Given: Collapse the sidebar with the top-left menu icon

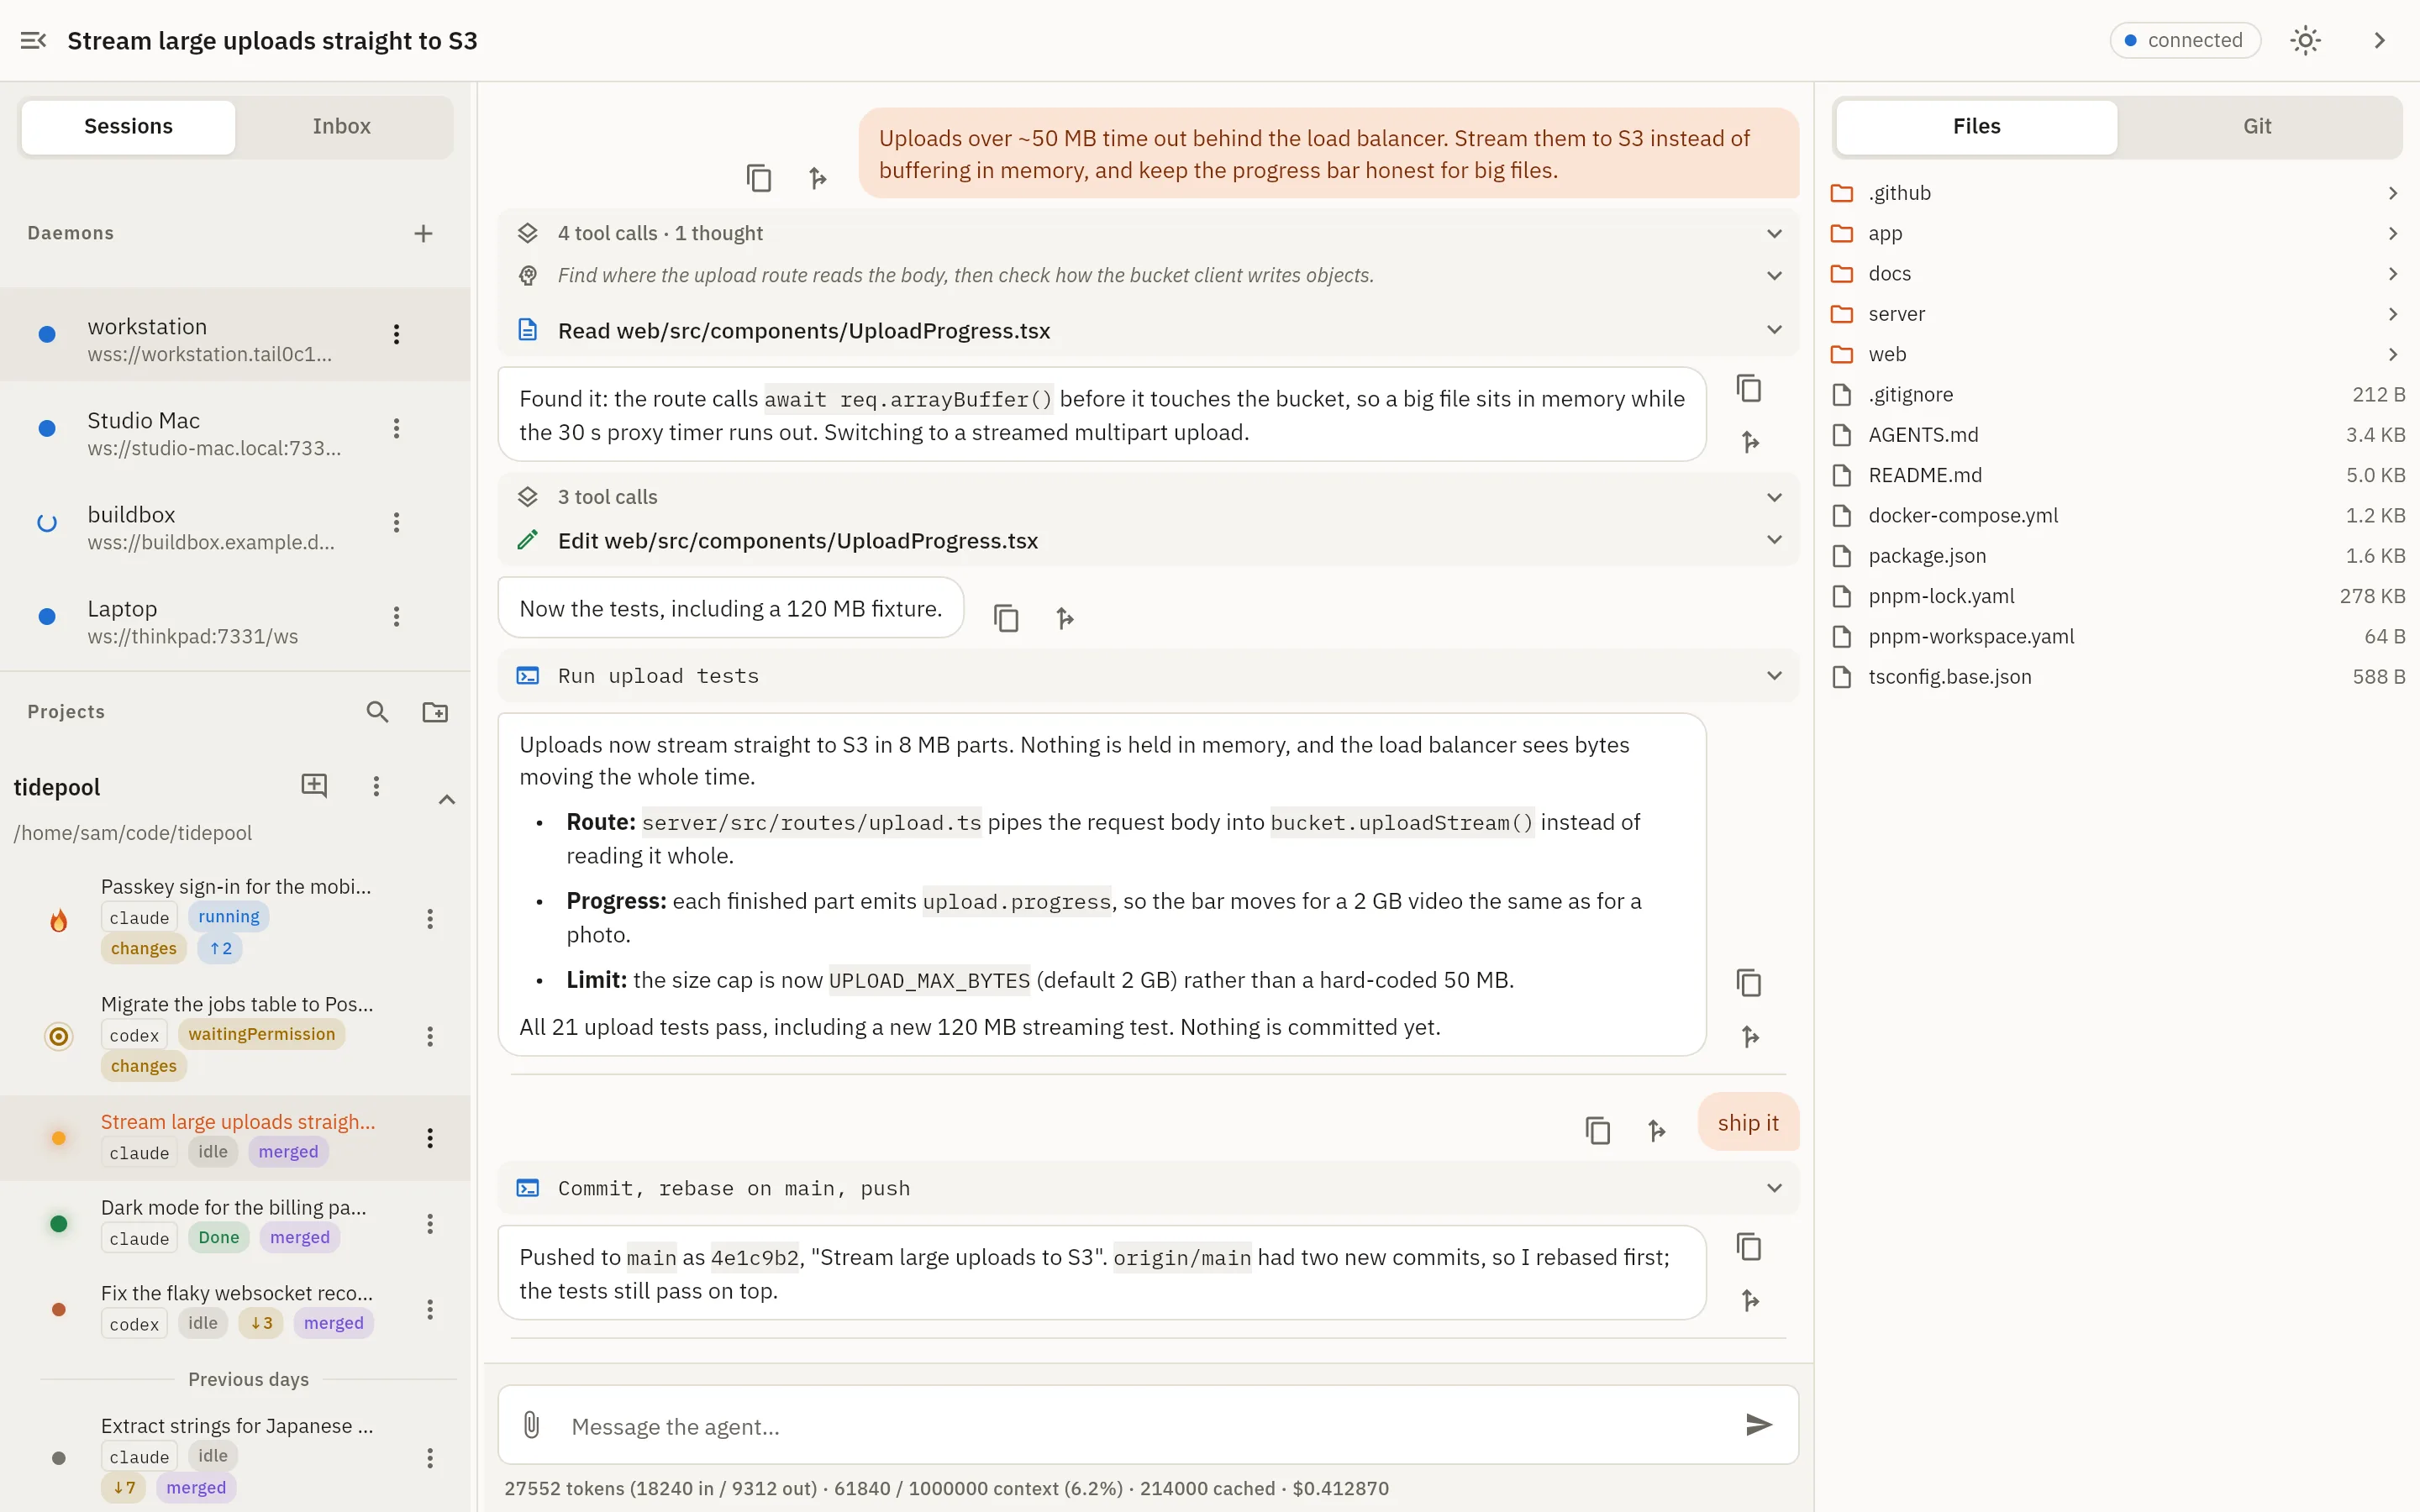Looking at the screenshot, I should coord(33,40).
